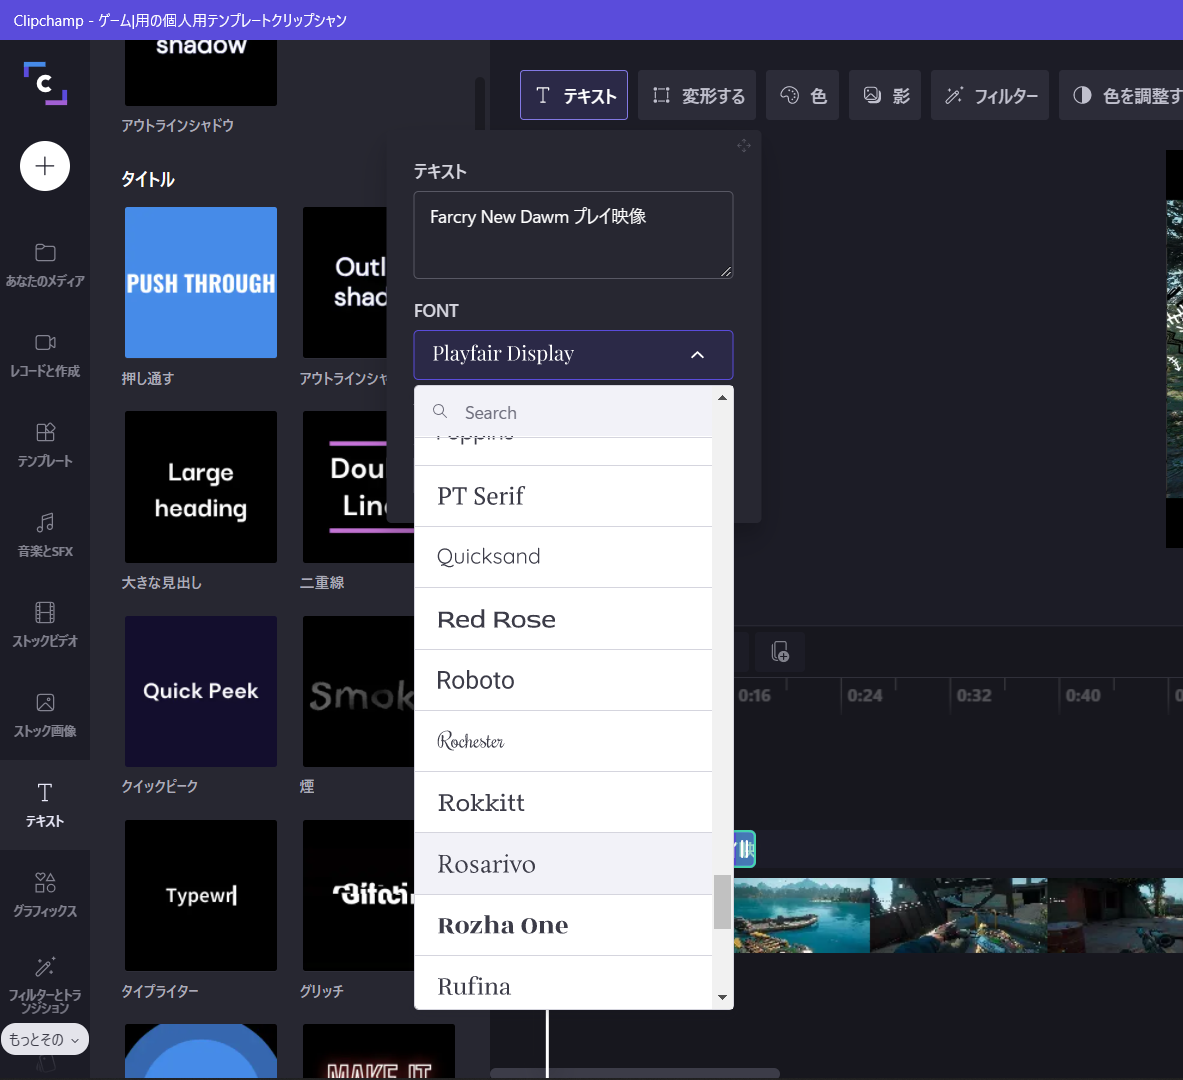
Task: Open the 色 color toolbar tab
Action: [x=803, y=95]
